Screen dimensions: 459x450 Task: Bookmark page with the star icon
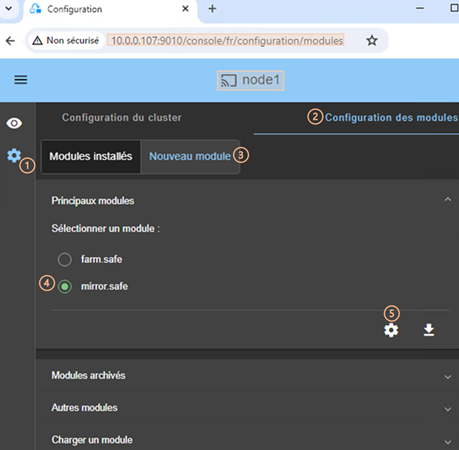[372, 41]
